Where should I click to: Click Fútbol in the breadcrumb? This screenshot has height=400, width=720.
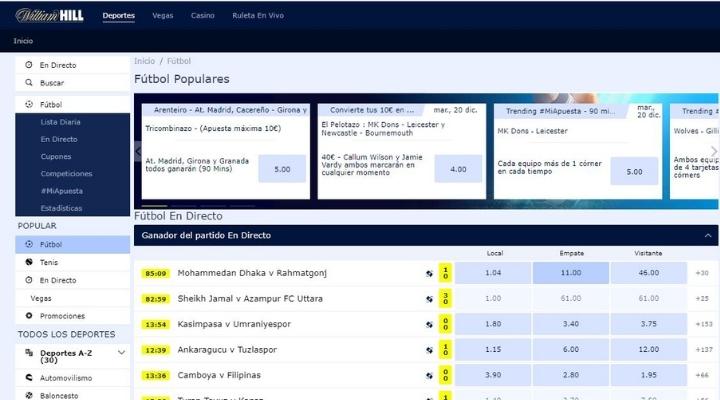click(x=179, y=61)
